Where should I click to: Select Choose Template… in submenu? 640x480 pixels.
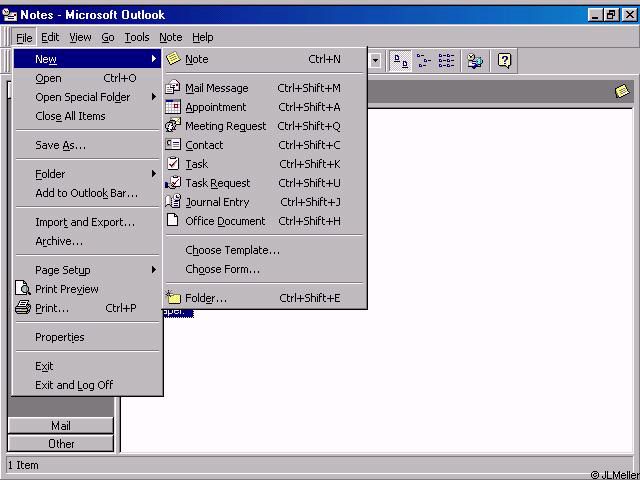264,250
